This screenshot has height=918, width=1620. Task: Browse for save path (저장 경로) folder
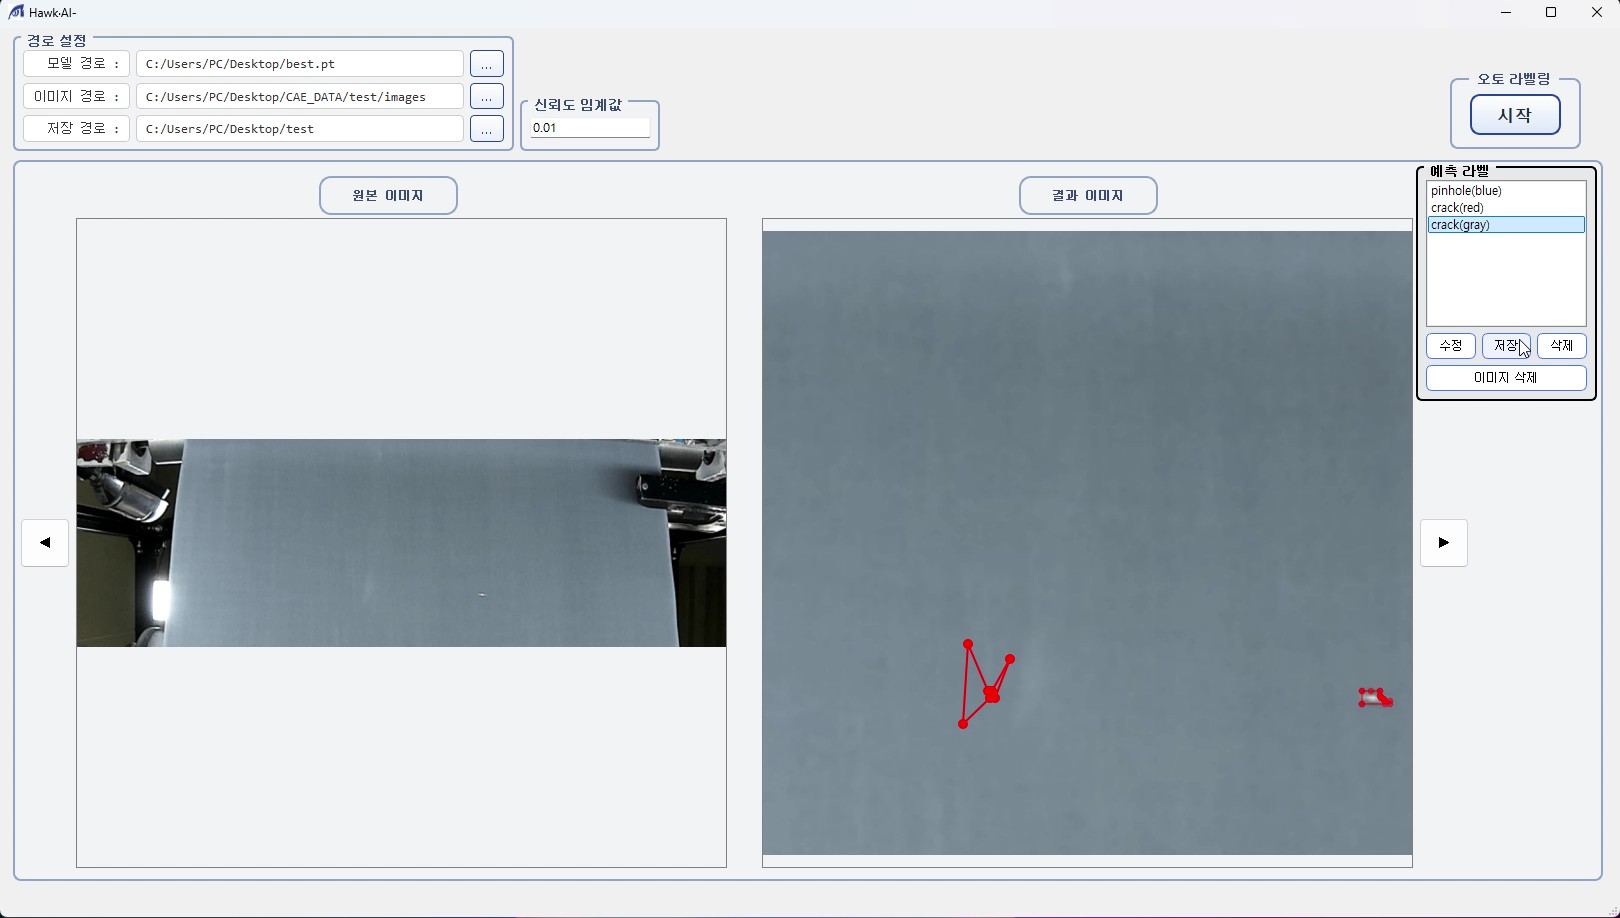click(487, 129)
